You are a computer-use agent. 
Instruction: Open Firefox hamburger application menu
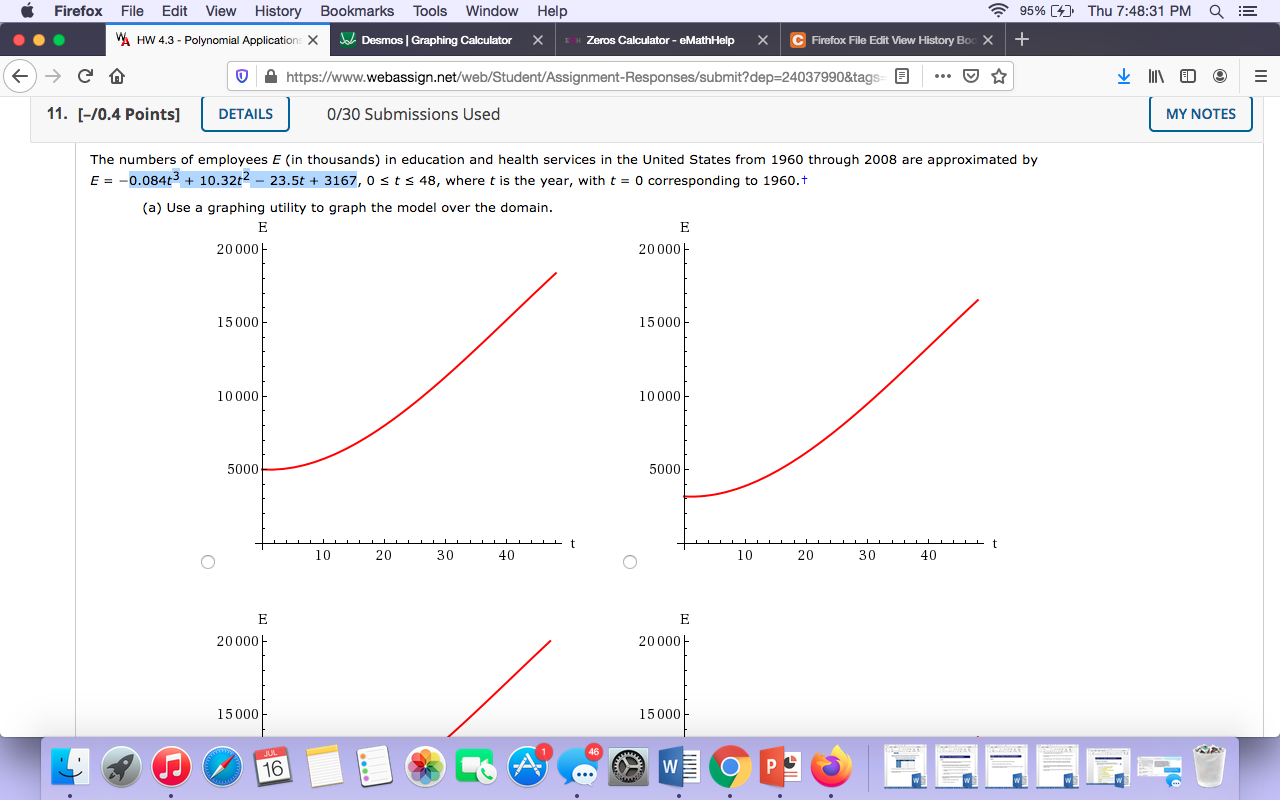pos(1260,76)
